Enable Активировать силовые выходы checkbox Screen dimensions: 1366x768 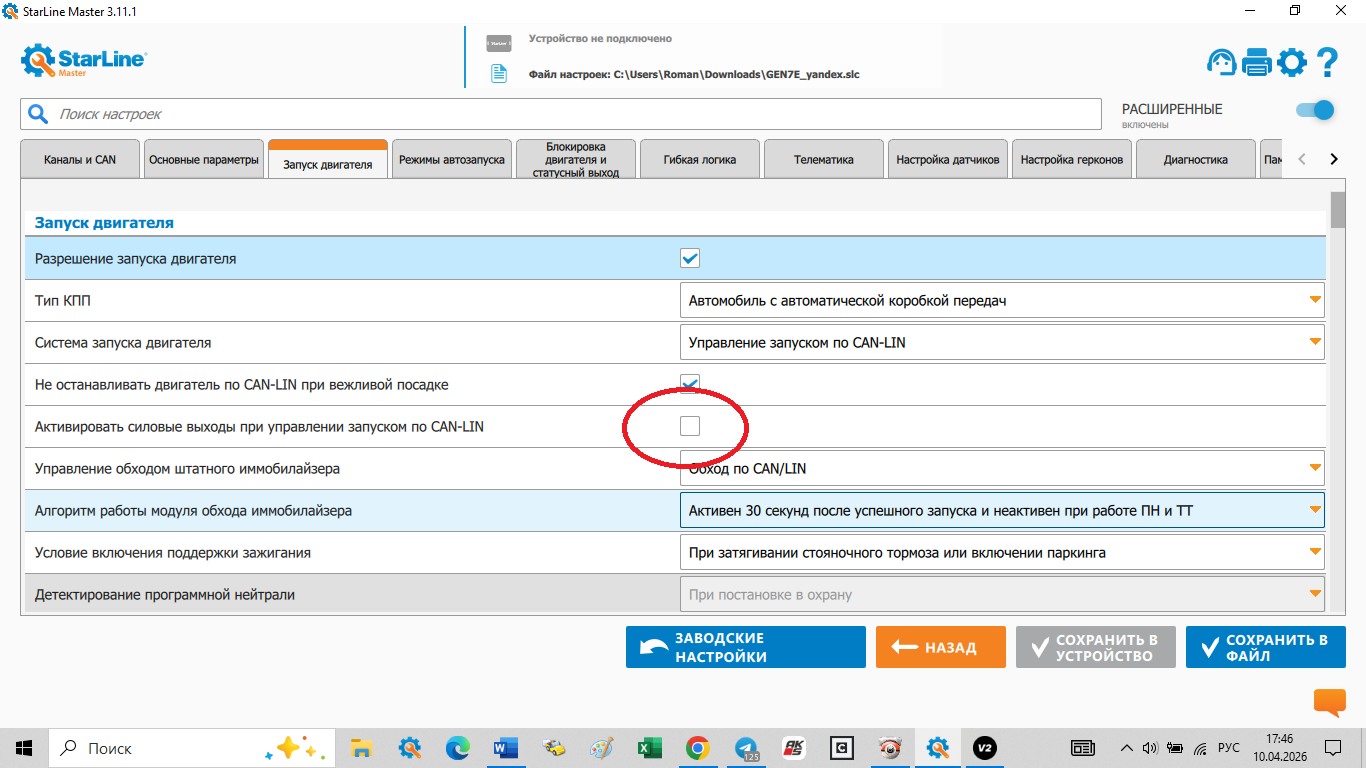coord(690,427)
